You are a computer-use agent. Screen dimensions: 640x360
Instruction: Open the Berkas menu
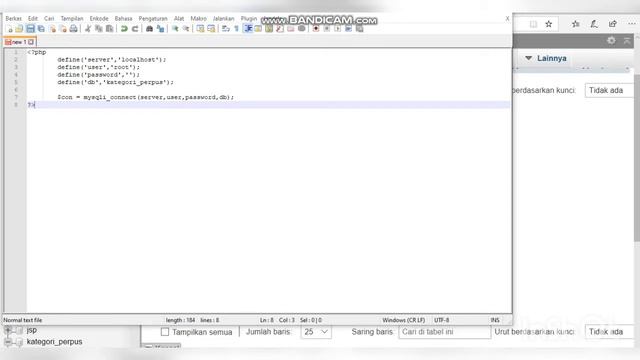pos(13,18)
